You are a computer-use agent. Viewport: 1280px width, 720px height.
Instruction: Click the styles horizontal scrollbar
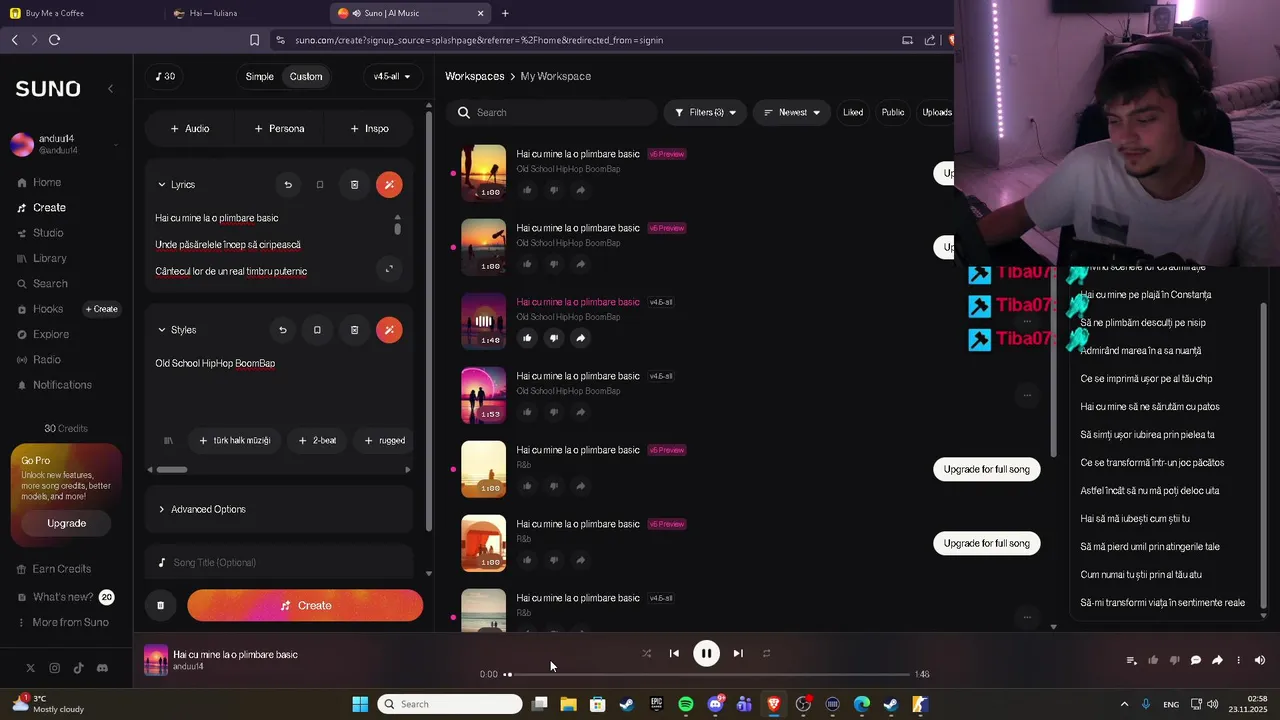(172, 470)
